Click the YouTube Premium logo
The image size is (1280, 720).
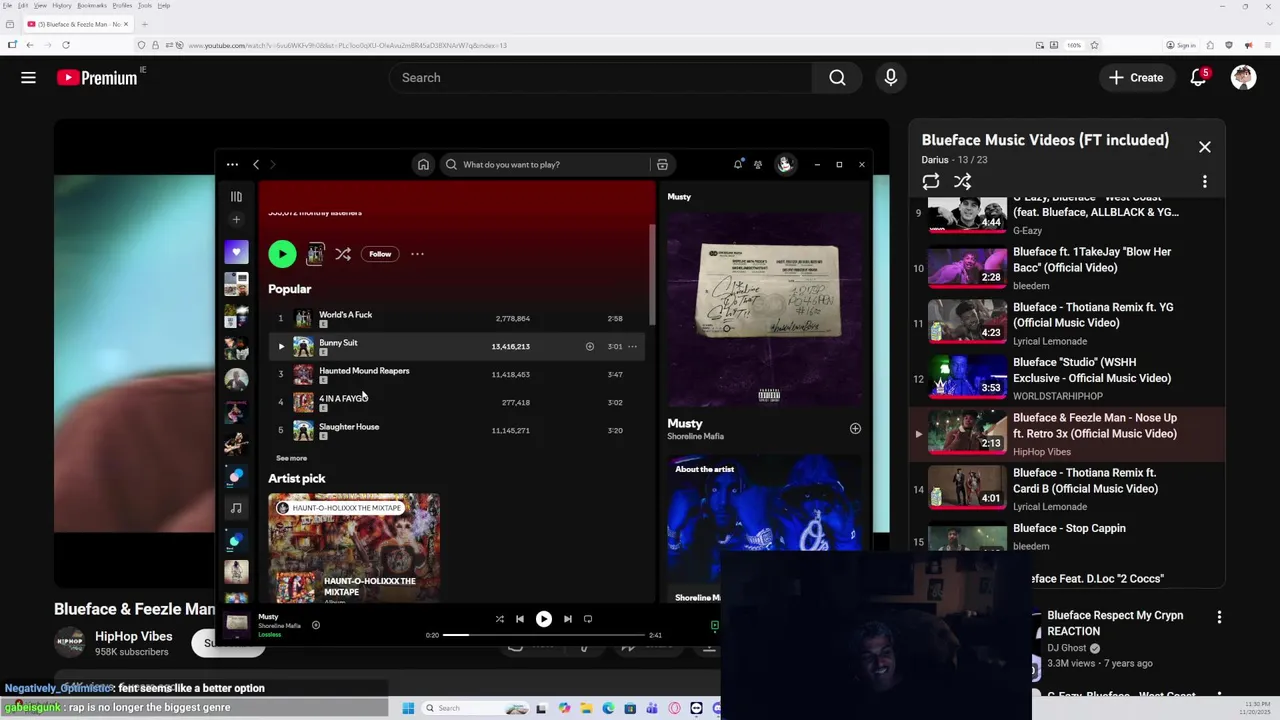click(x=97, y=78)
